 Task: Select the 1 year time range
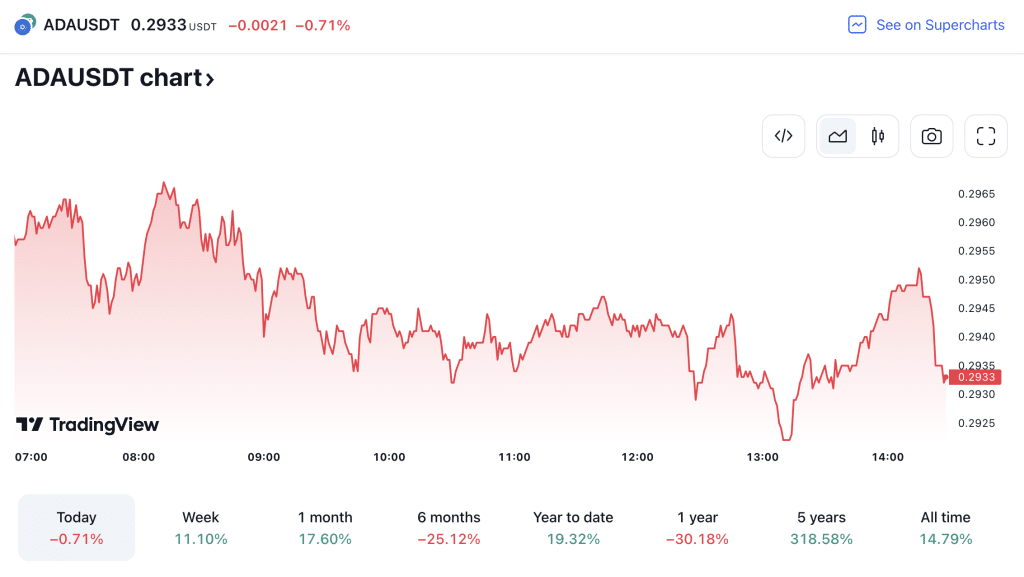coord(697,527)
